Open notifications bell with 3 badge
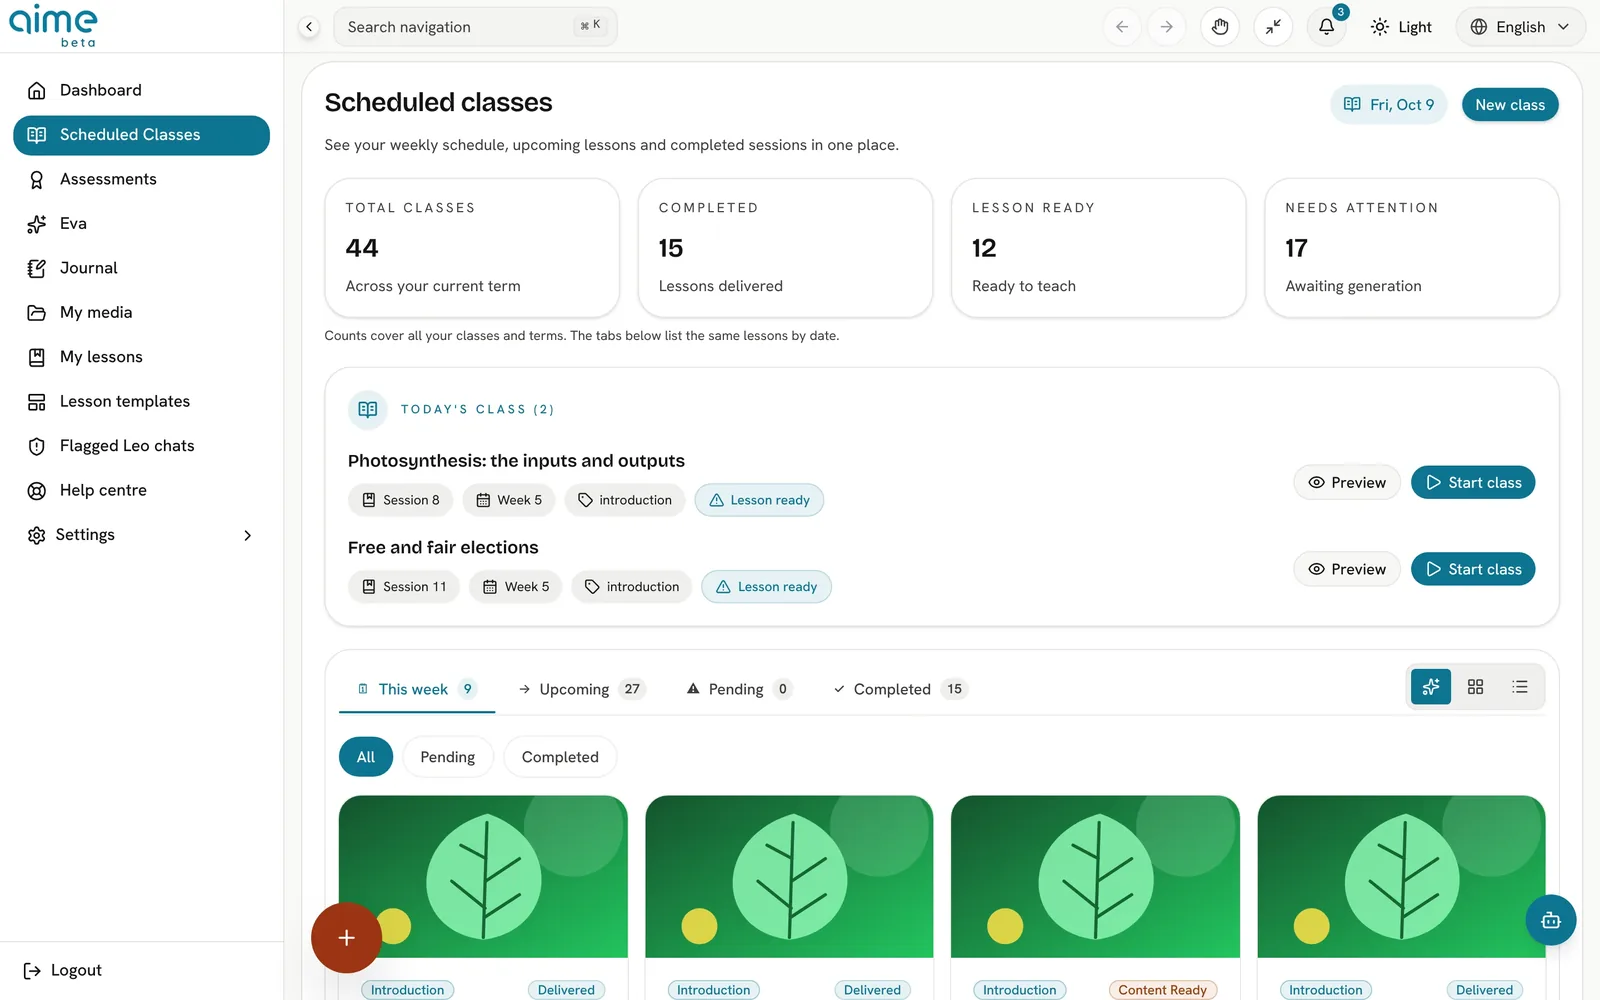This screenshot has width=1600, height=1000. point(1327,27)
